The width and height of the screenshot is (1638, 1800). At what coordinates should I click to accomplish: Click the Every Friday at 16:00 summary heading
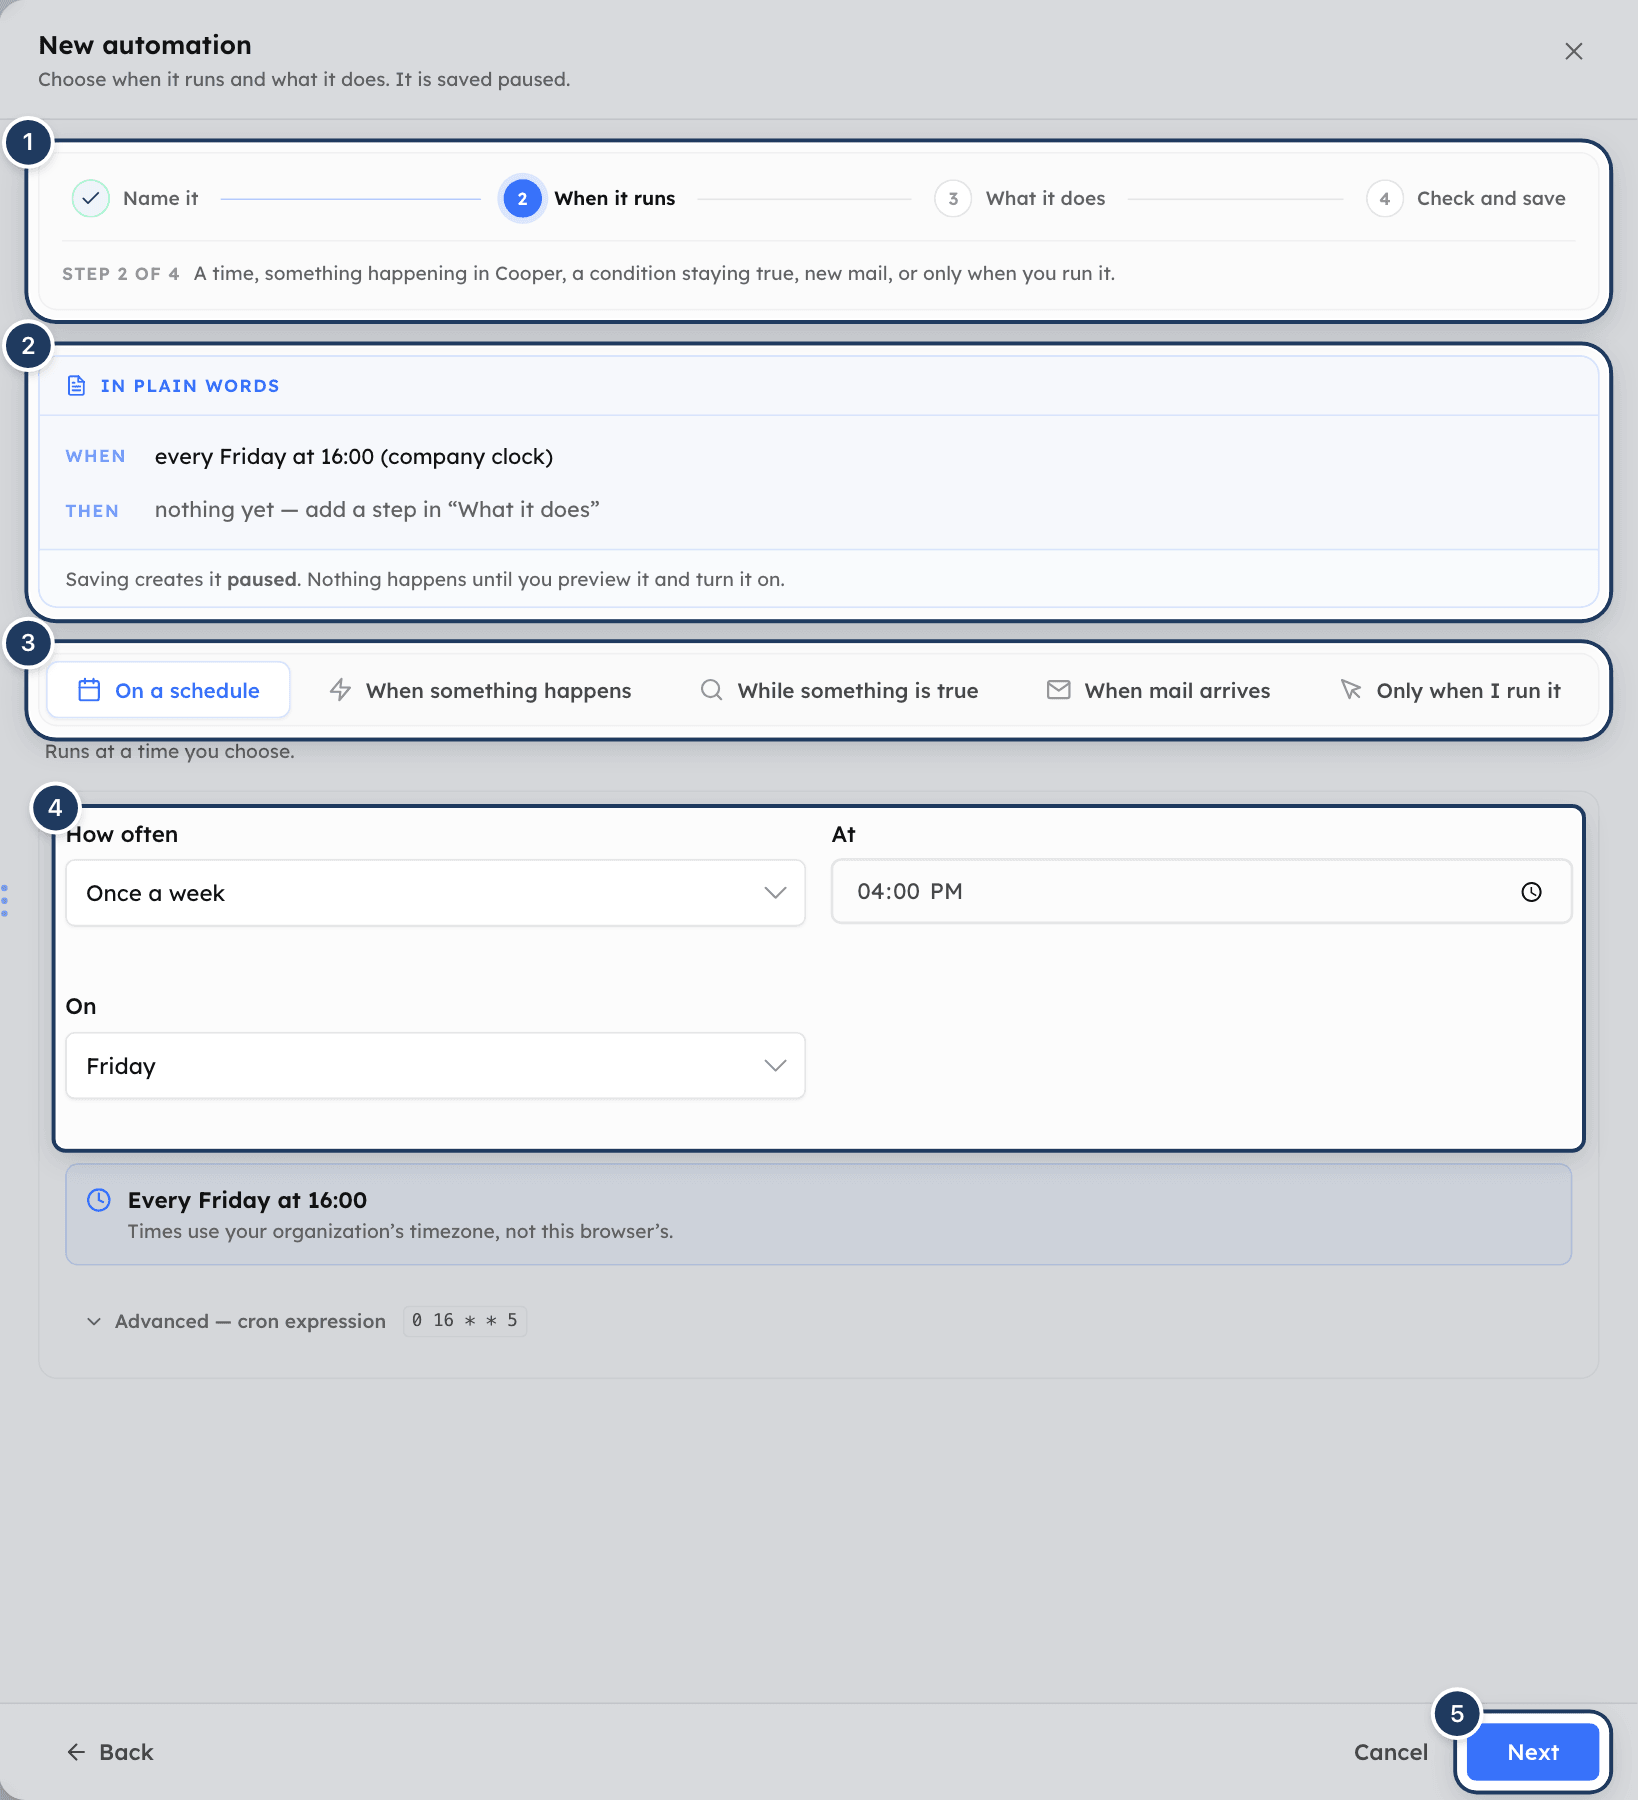(247, 1200)
